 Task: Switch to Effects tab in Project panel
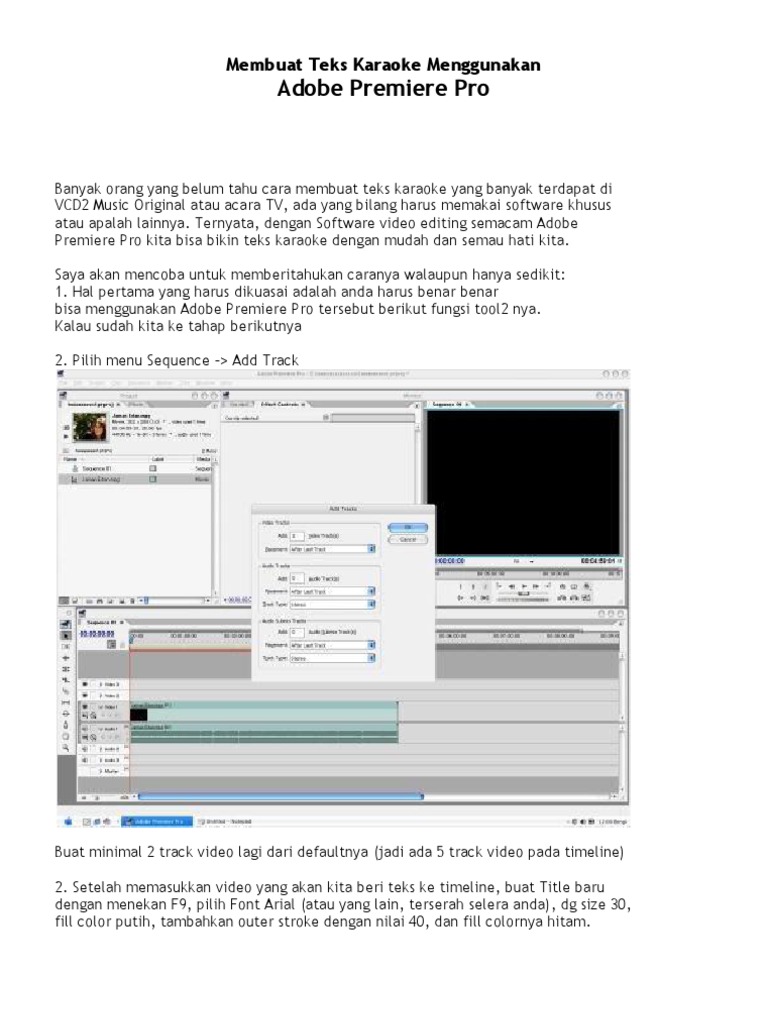(x=136, y=404)
